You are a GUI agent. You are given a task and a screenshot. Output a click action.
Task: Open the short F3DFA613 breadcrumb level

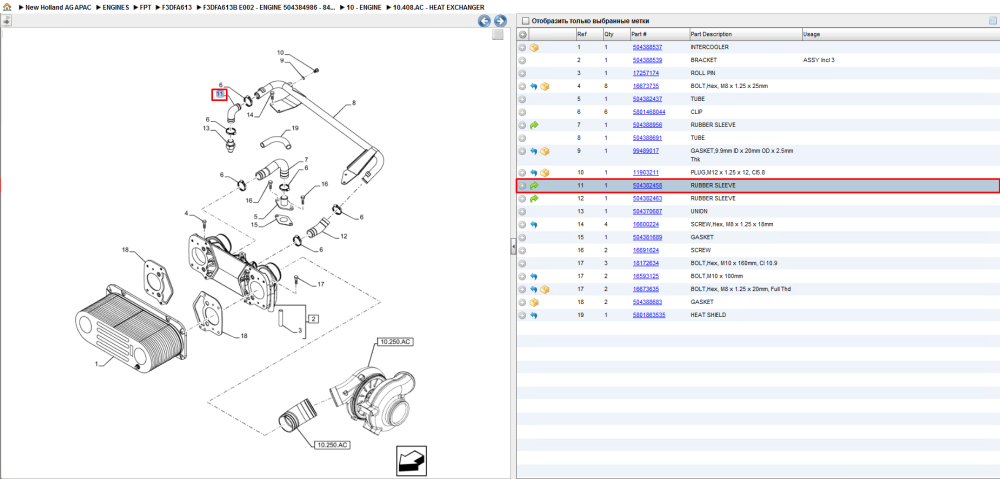tap(177, 7)
